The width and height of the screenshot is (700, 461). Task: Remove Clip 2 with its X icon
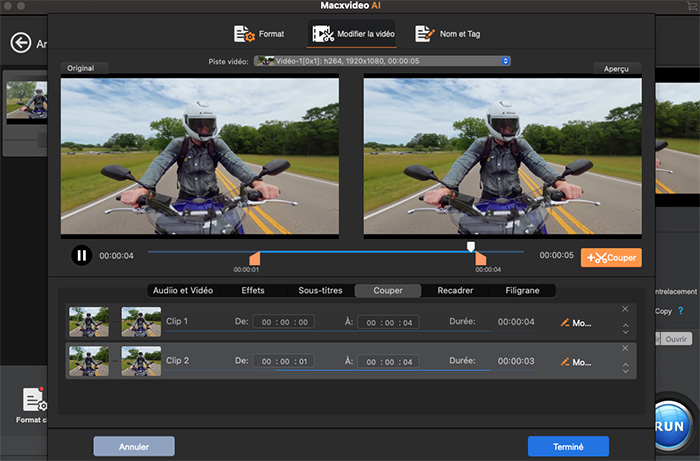[x=625, y=348]
